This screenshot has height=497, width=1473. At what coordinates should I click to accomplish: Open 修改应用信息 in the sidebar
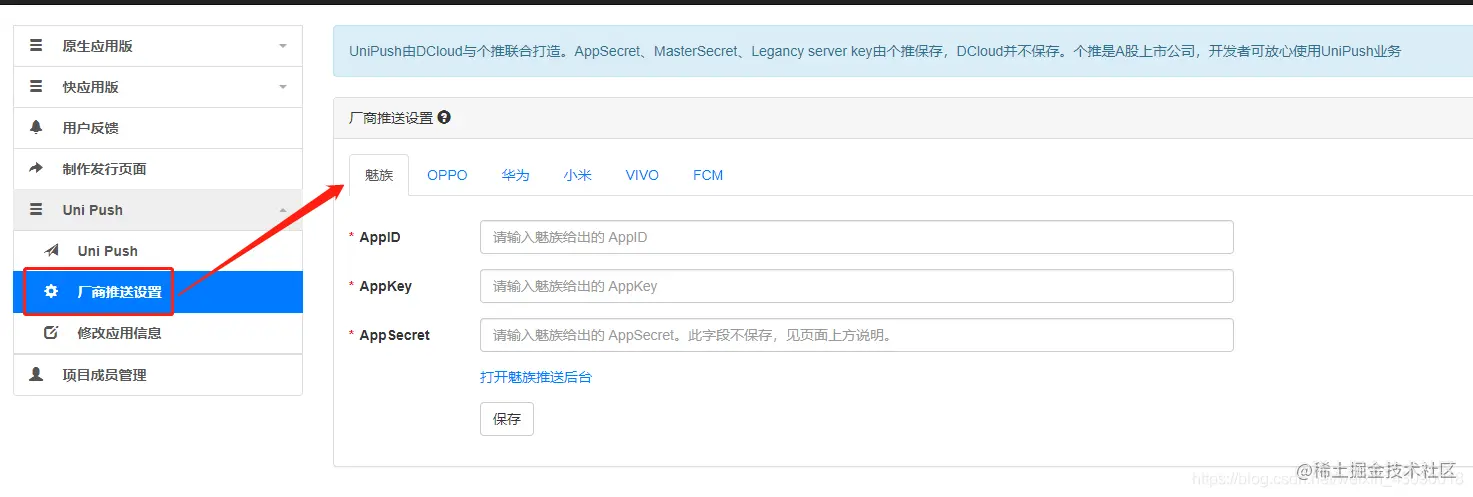click(158, 333)
